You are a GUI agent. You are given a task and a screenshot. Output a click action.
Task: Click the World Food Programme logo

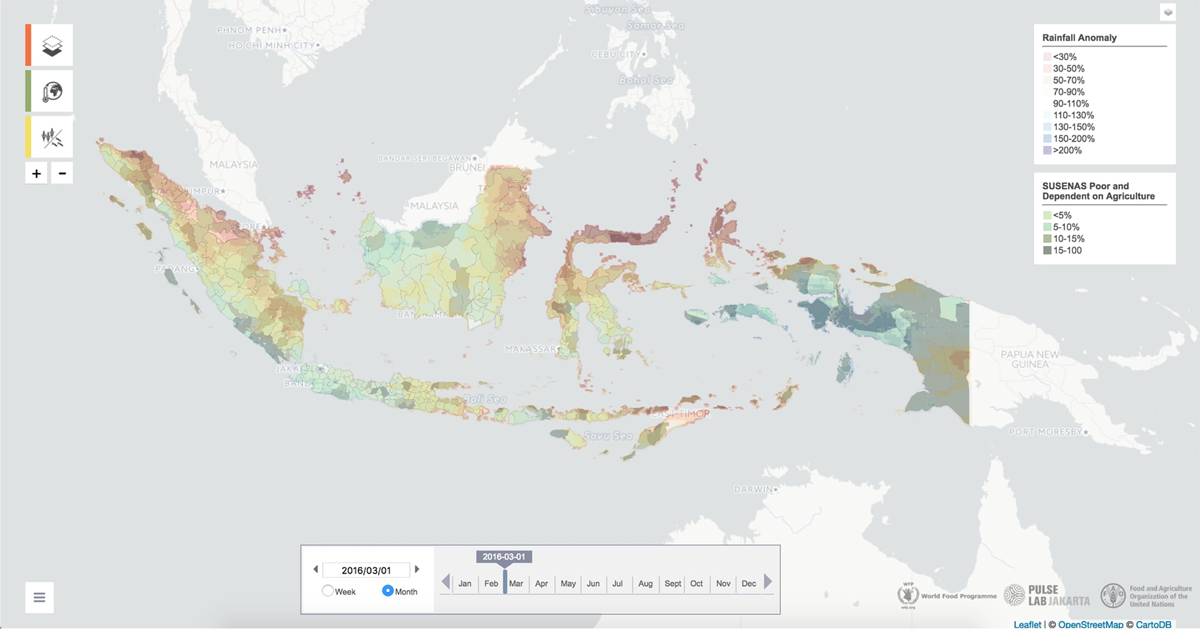pyautogui.click(x=937, y=596)
